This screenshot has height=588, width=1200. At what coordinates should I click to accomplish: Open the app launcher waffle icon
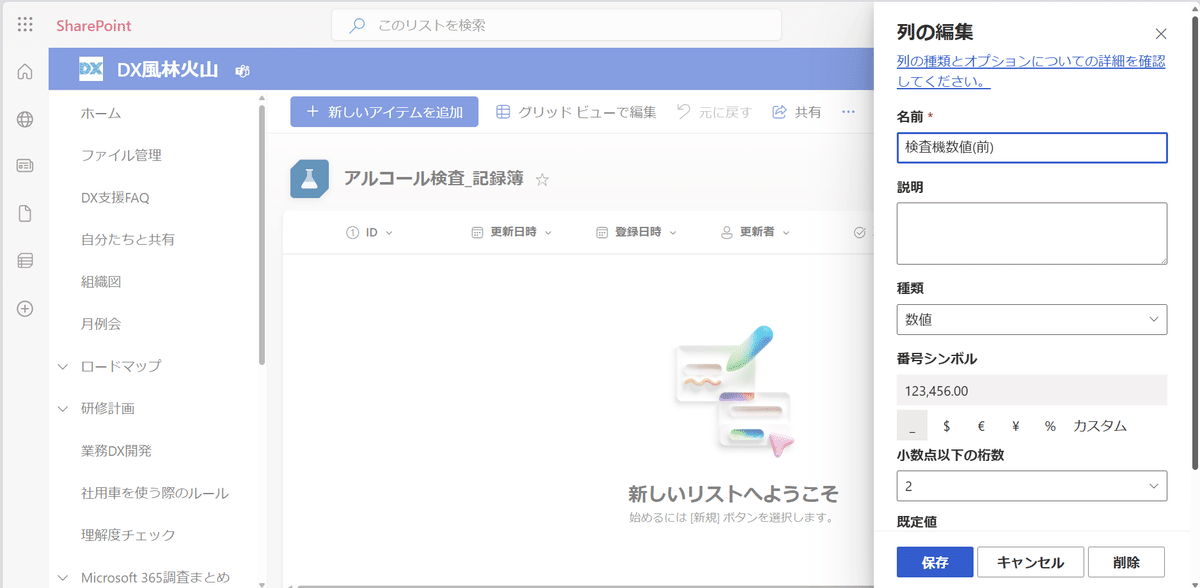(25, 25)
